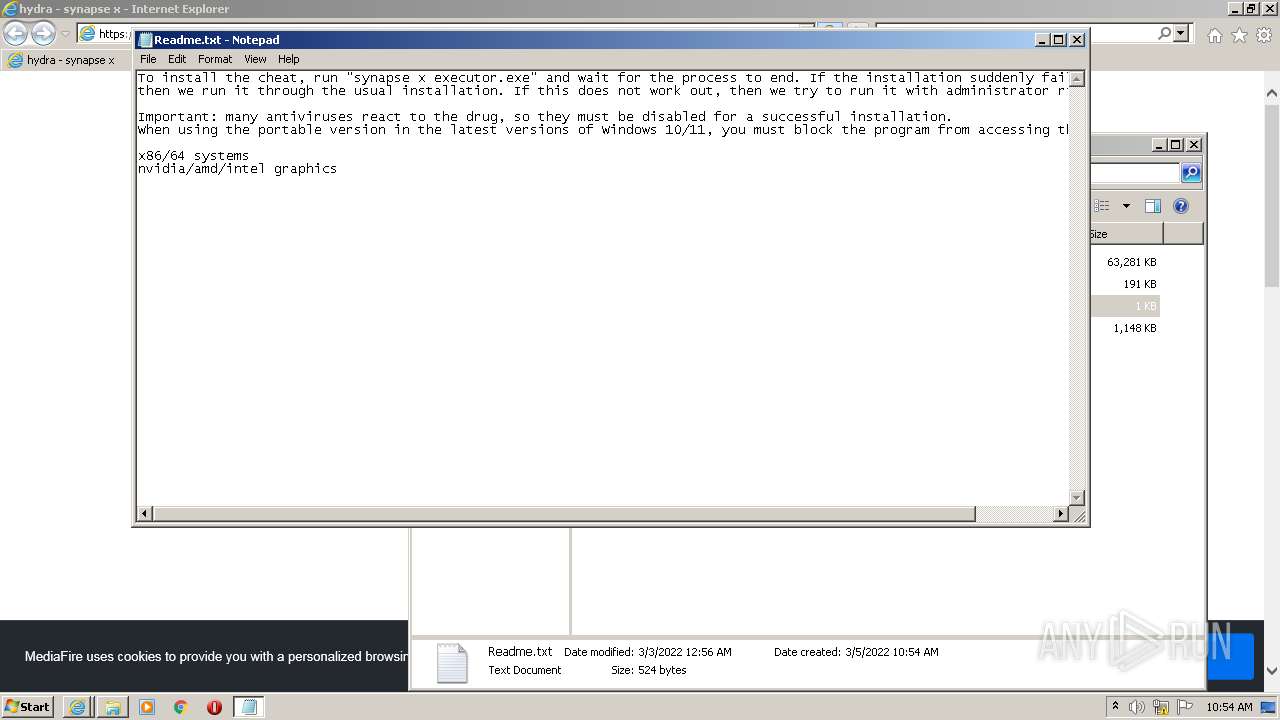Image resolution: width=1280 pixels, height=720 pixels.
Task: Click Notepad's vertical scrollbar down arrow
Action: click(x=1077, y=498)
